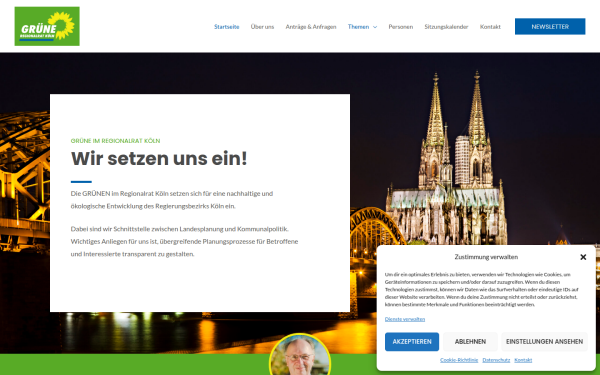Click the Grüne Regionalrat Köln logo
This screenshot has width=600, height=375.
(47, 26)
